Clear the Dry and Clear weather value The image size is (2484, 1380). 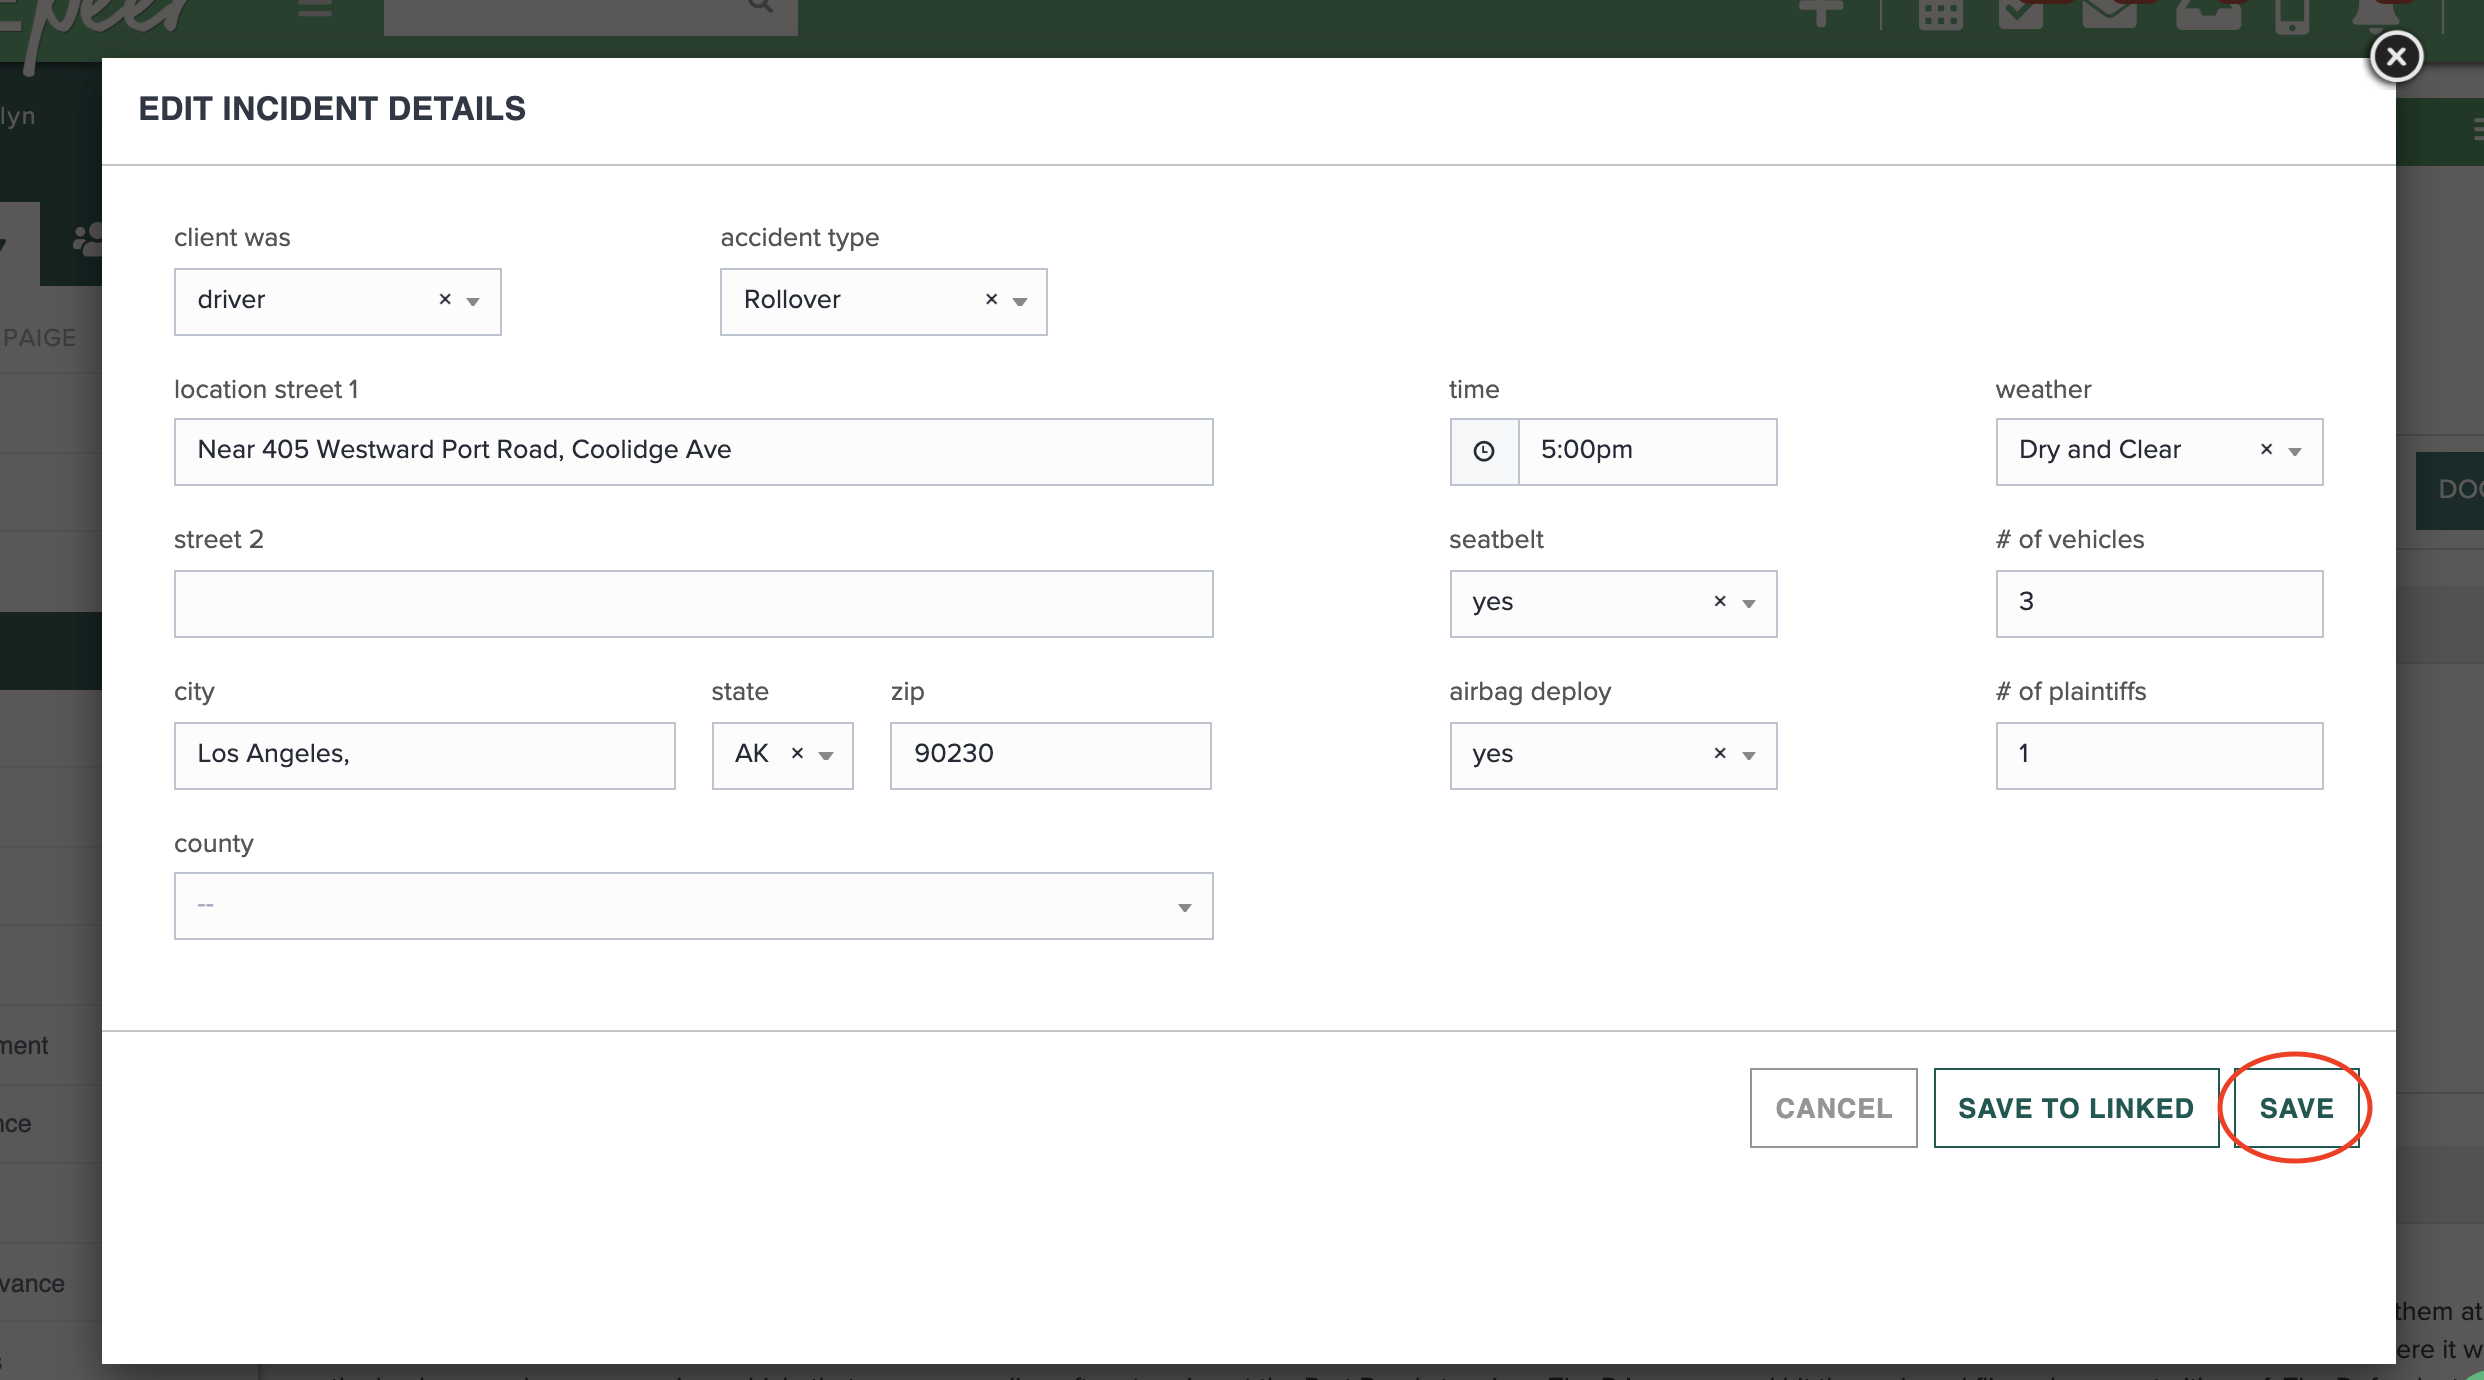pyautogui.click(x=2266, y=450)
